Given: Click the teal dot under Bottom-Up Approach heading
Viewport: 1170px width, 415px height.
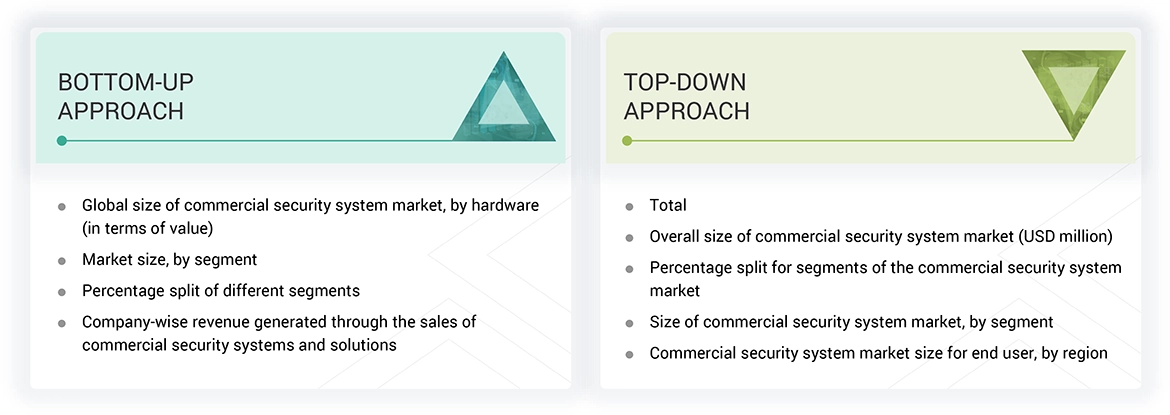Looking at the screenshot, I should coord(62,141).
